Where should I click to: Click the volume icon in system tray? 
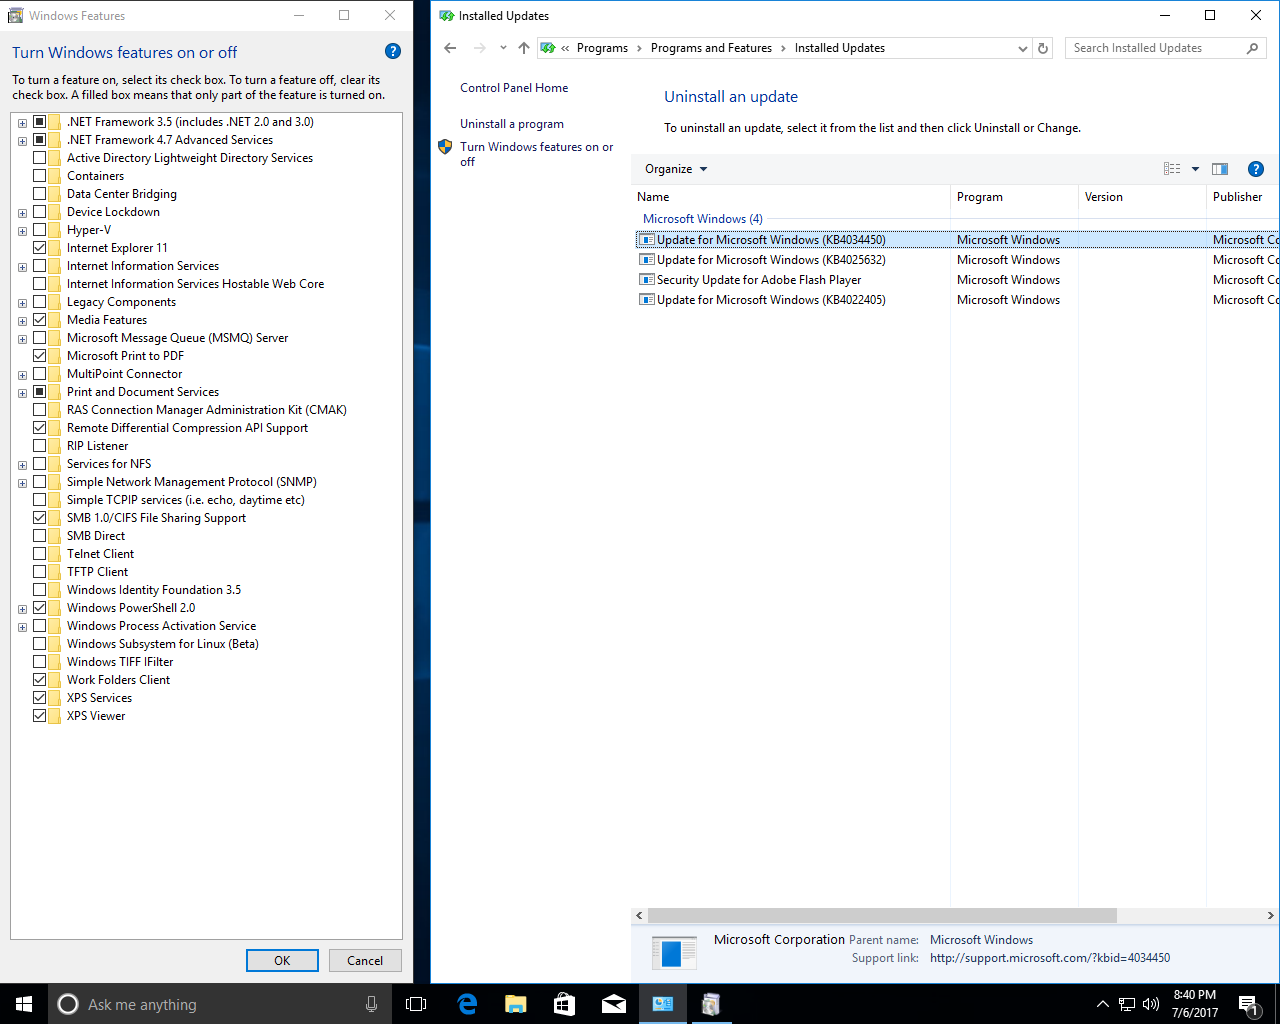coord(1151,1004)
